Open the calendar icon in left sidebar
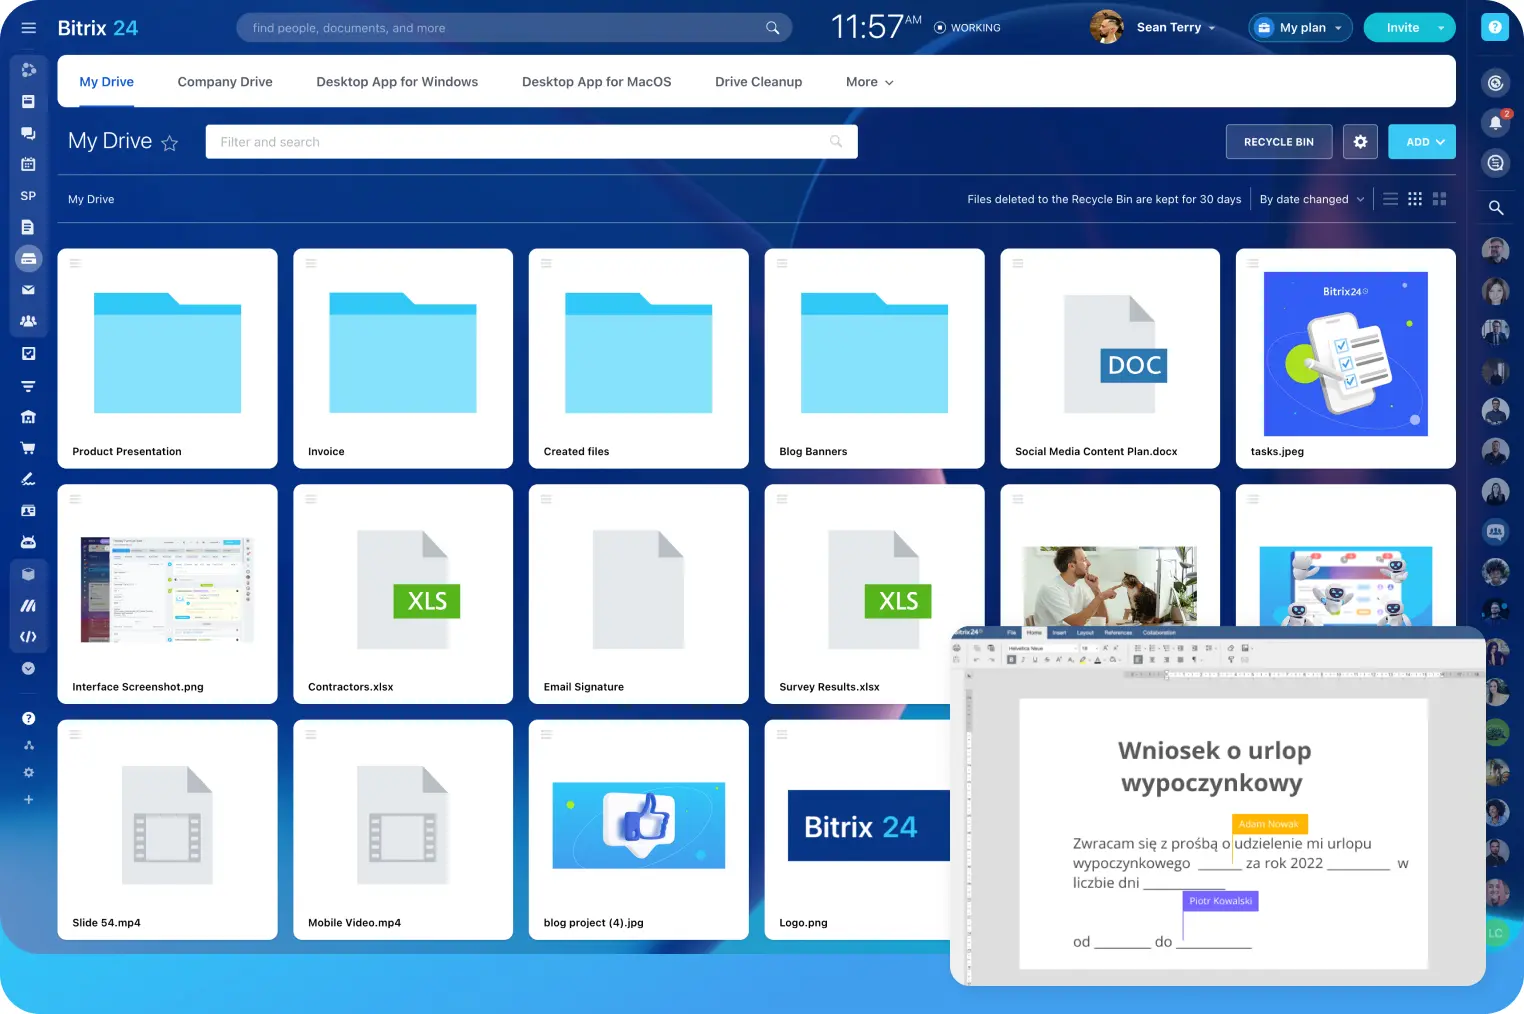This screenshot has width=1524, height=1014. [28, 164]
